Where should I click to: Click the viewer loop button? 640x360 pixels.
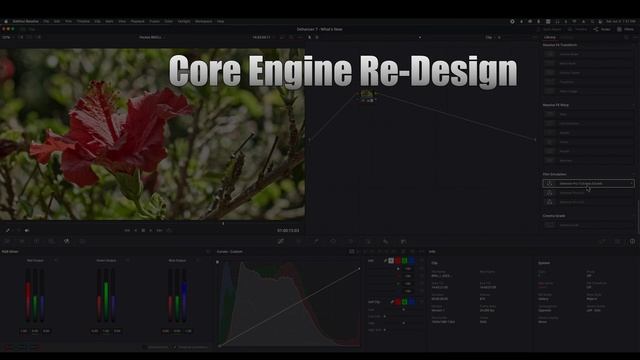point(169,231)
